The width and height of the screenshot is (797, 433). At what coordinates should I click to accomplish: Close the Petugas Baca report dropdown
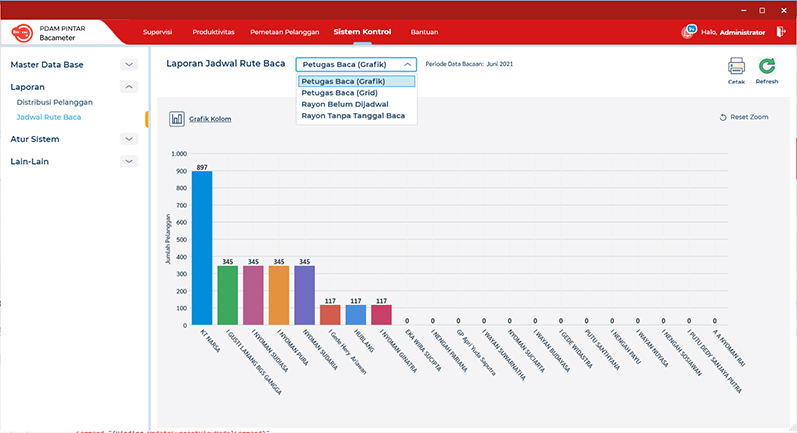[x=407, y=64]
